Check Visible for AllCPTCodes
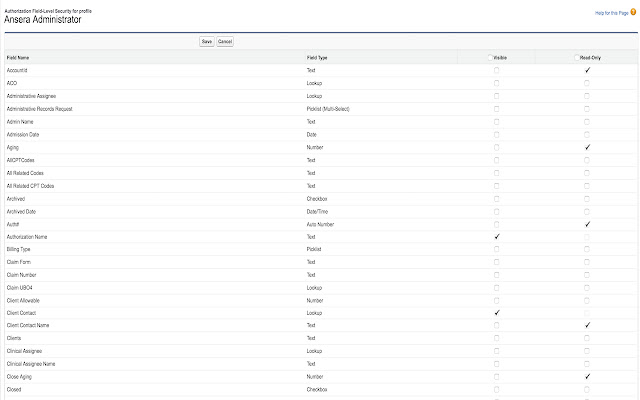Image resolution: width=640 pixels, height=400 pixels. (x=496, y=160)
